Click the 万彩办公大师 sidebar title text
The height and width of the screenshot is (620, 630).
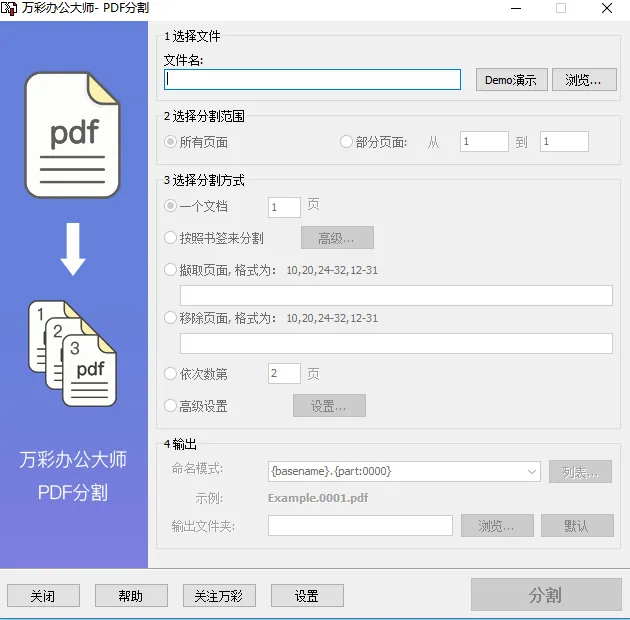pos(73,459)
